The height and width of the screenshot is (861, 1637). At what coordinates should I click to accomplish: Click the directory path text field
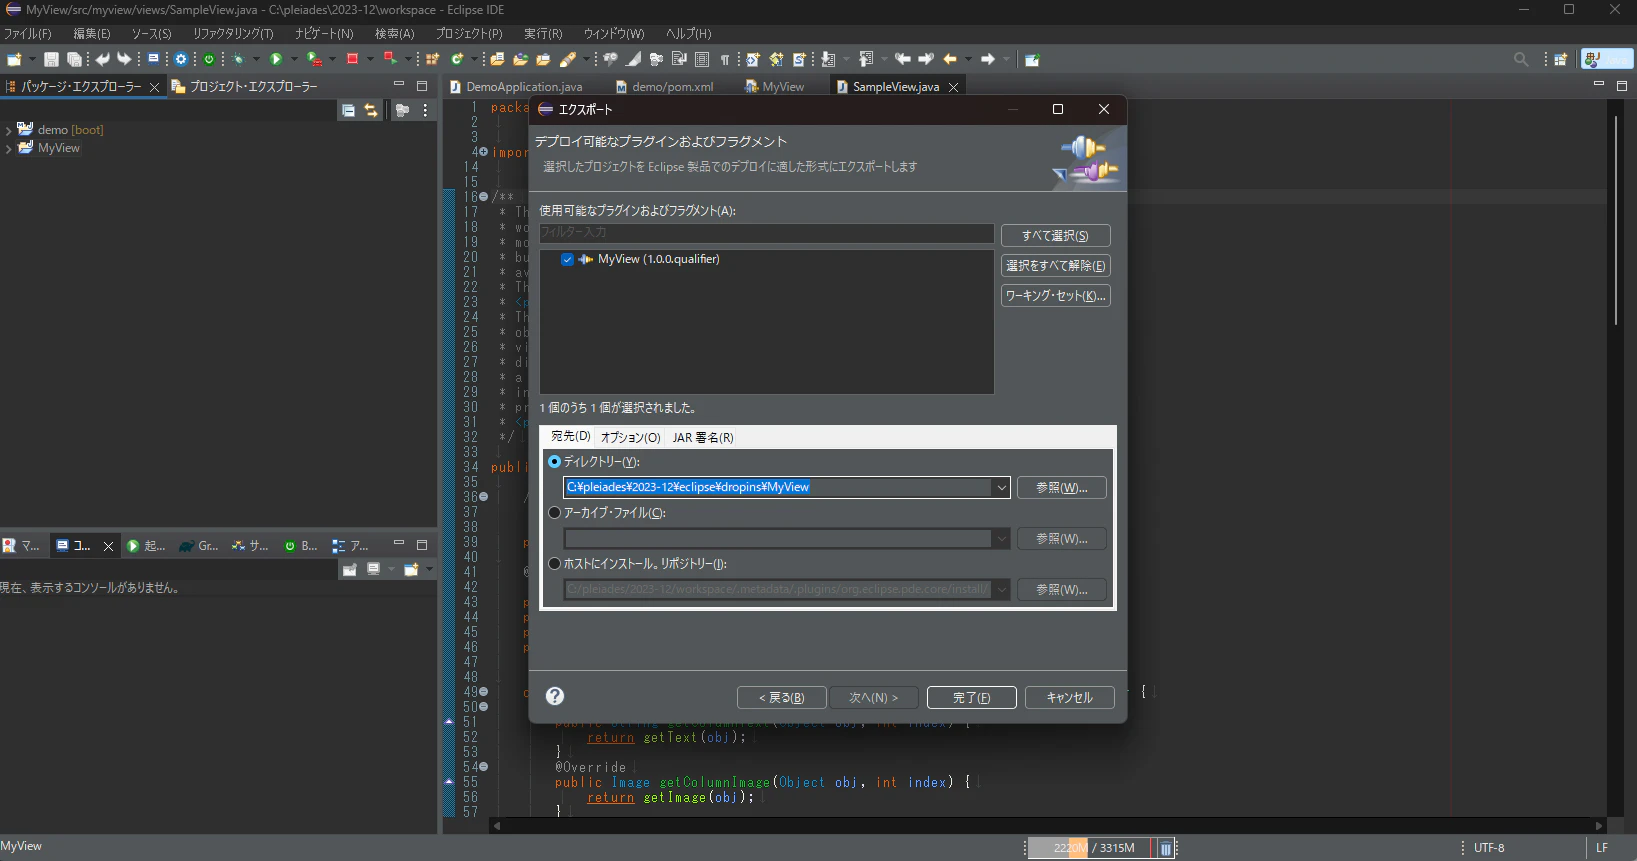pos(778,488)
